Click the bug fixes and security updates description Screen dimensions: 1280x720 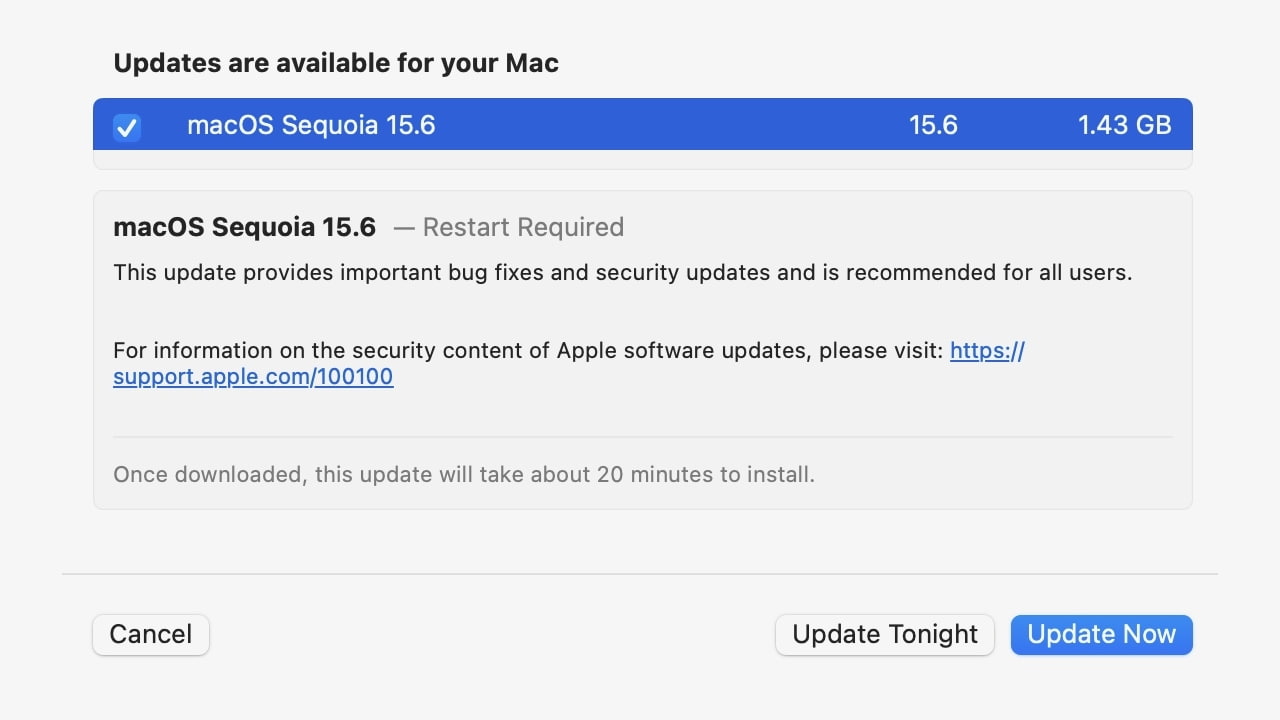[622, 272]
